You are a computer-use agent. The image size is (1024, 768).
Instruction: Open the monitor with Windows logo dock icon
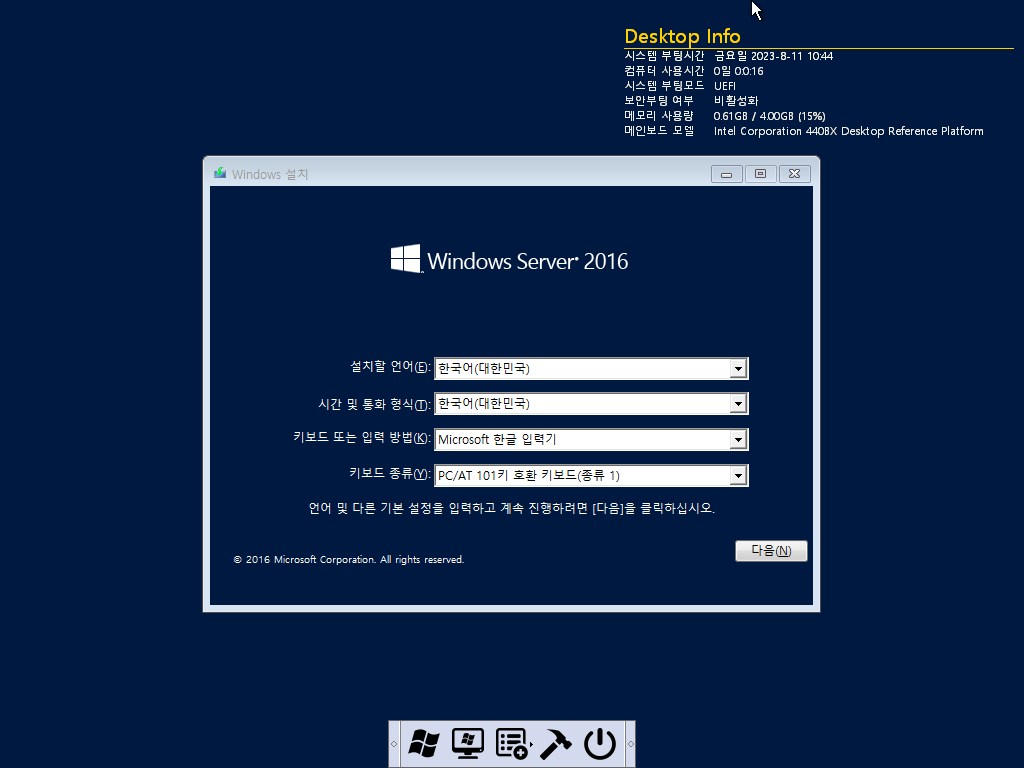pyautogui.click(x=468, y=743)
